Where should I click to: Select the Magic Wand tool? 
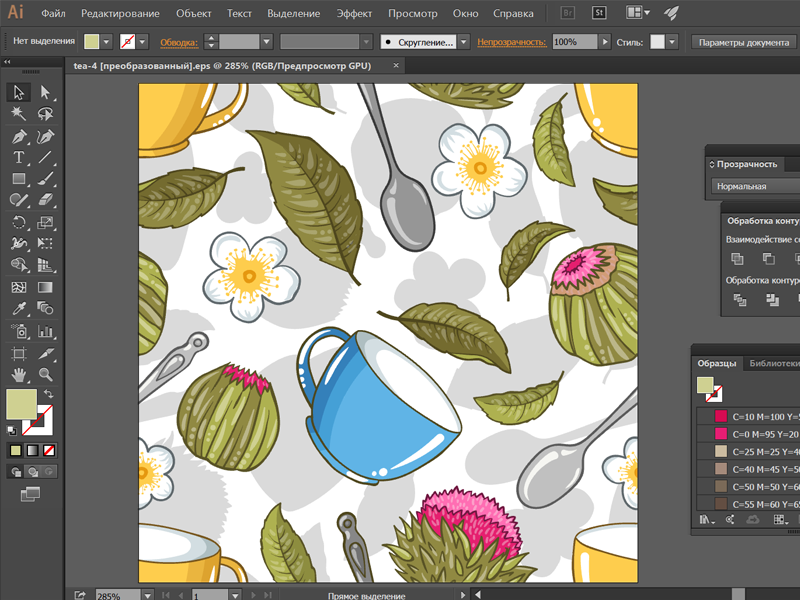pos(16,114)
